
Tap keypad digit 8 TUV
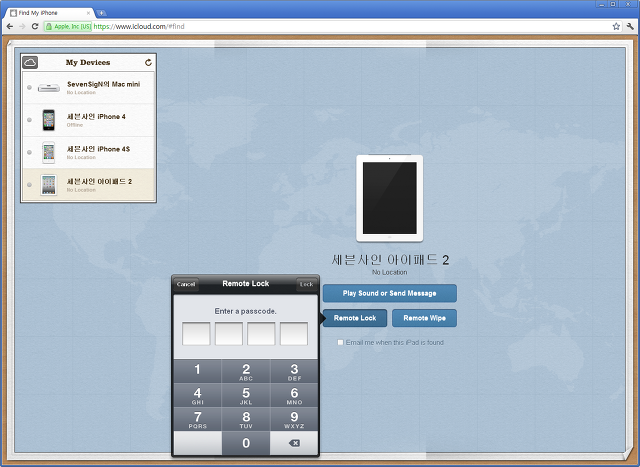click(246, 419)
